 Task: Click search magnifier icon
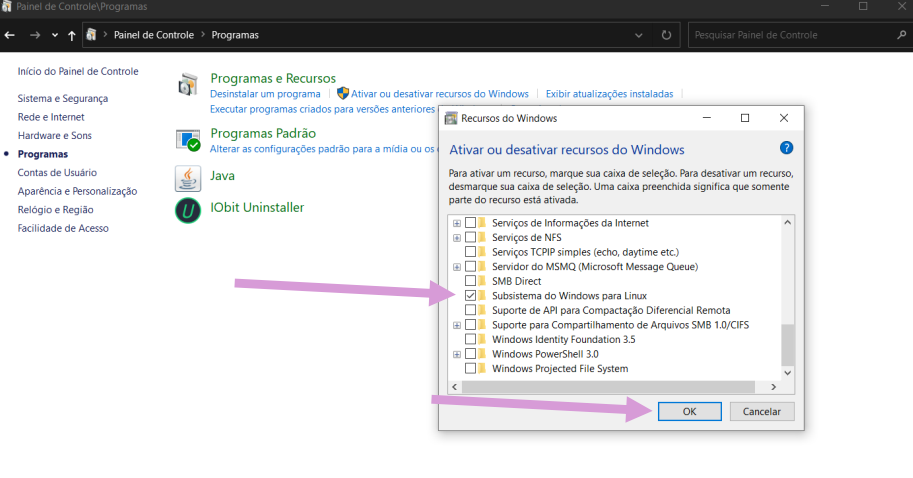coord(902,35)
